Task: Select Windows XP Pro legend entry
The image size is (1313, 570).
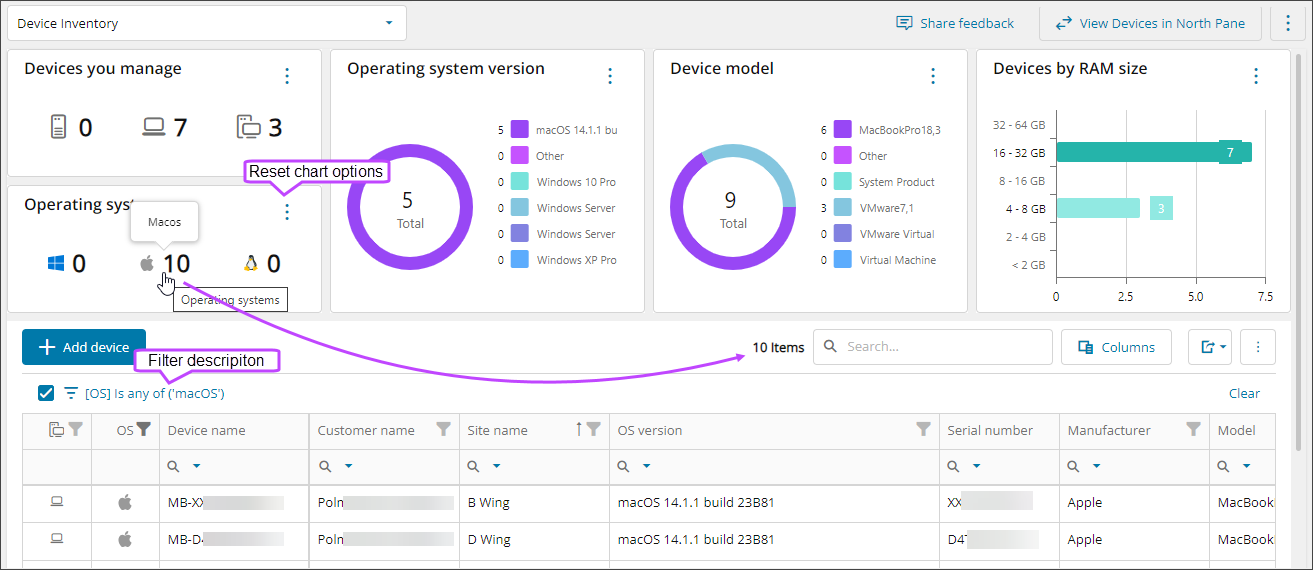Action: [556, 260]
